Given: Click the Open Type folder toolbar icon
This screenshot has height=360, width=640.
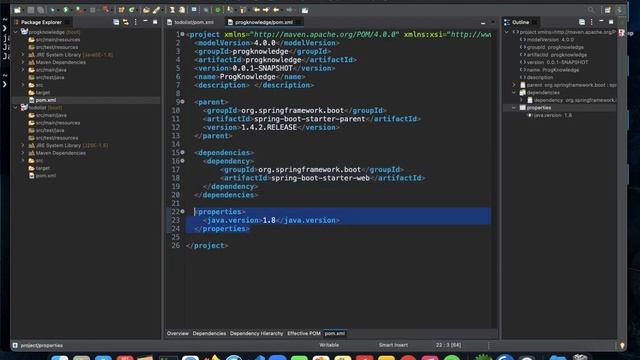Looking at the screenshot, I should [x=146, y=10].
